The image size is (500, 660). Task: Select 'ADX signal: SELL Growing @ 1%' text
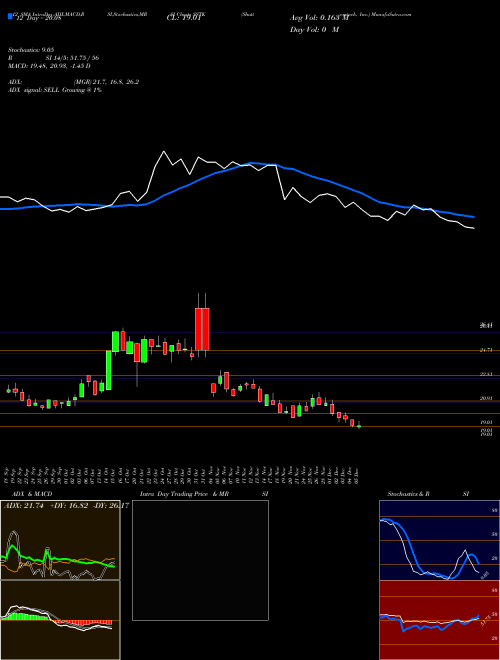(55, 90)
